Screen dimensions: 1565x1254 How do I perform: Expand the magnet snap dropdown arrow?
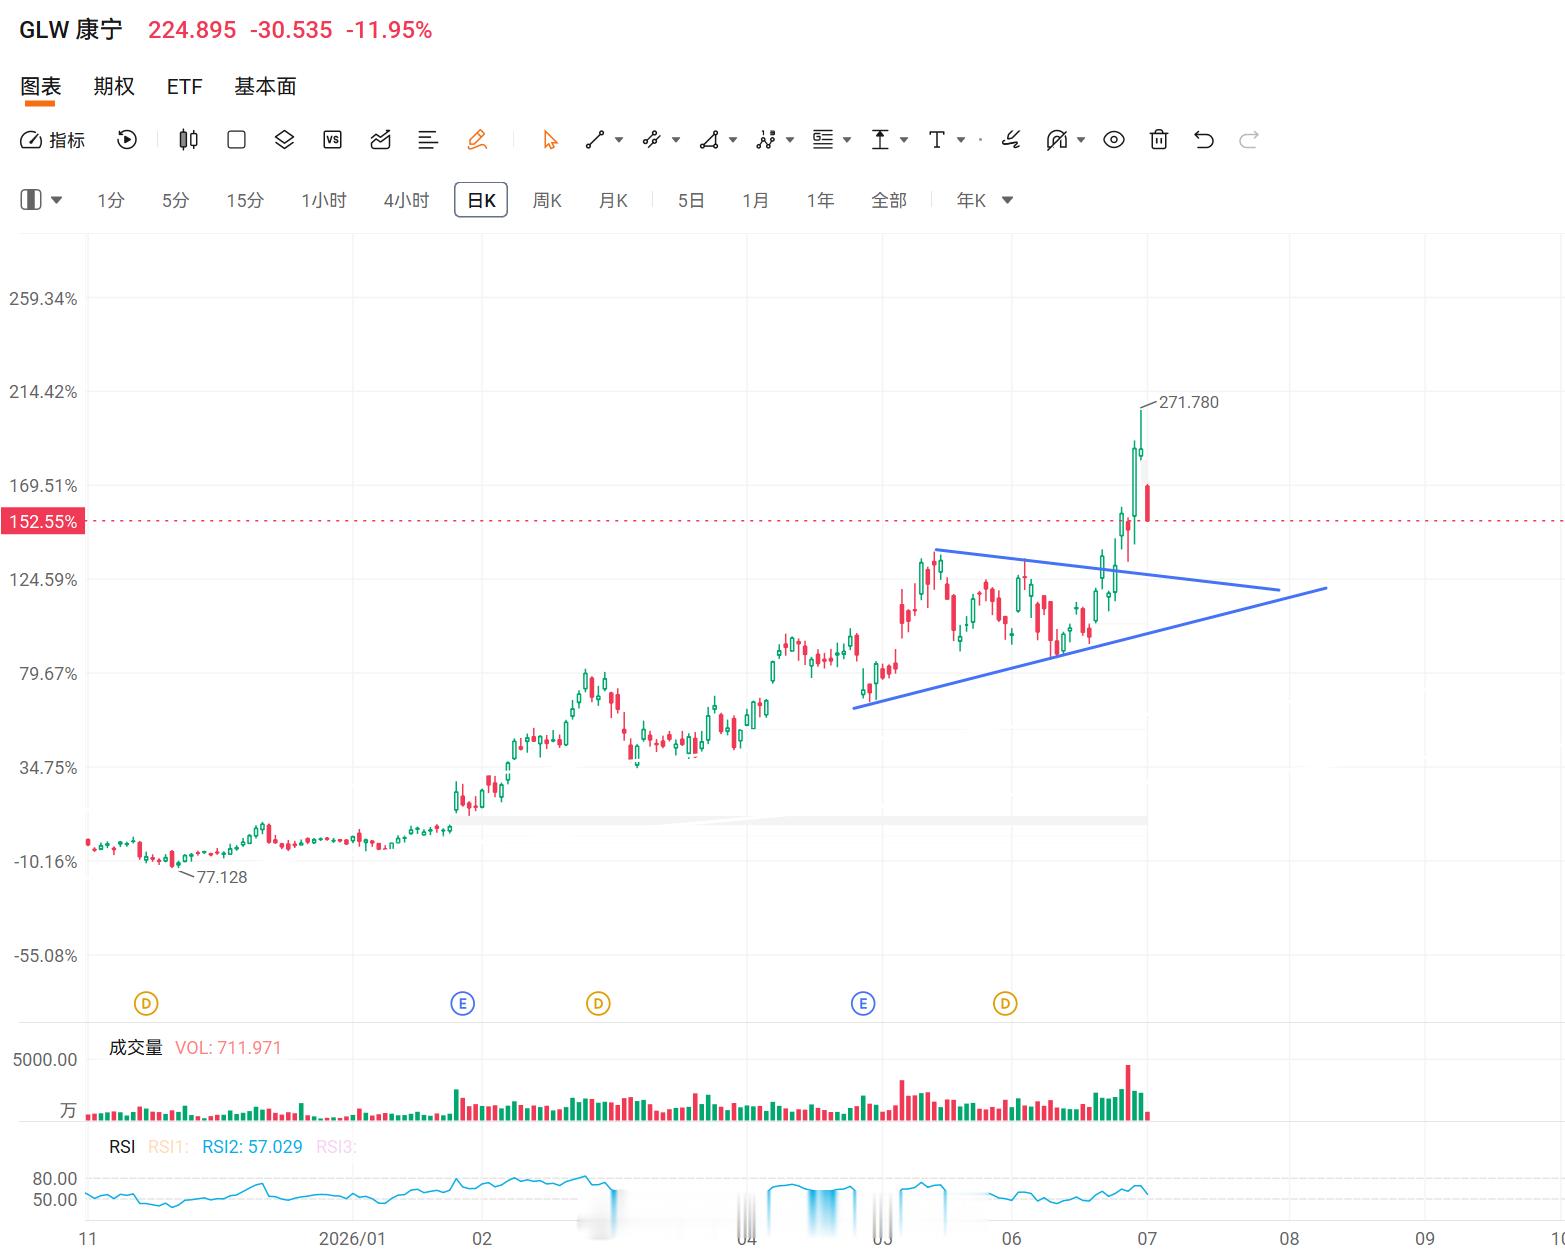(1081, 140)
